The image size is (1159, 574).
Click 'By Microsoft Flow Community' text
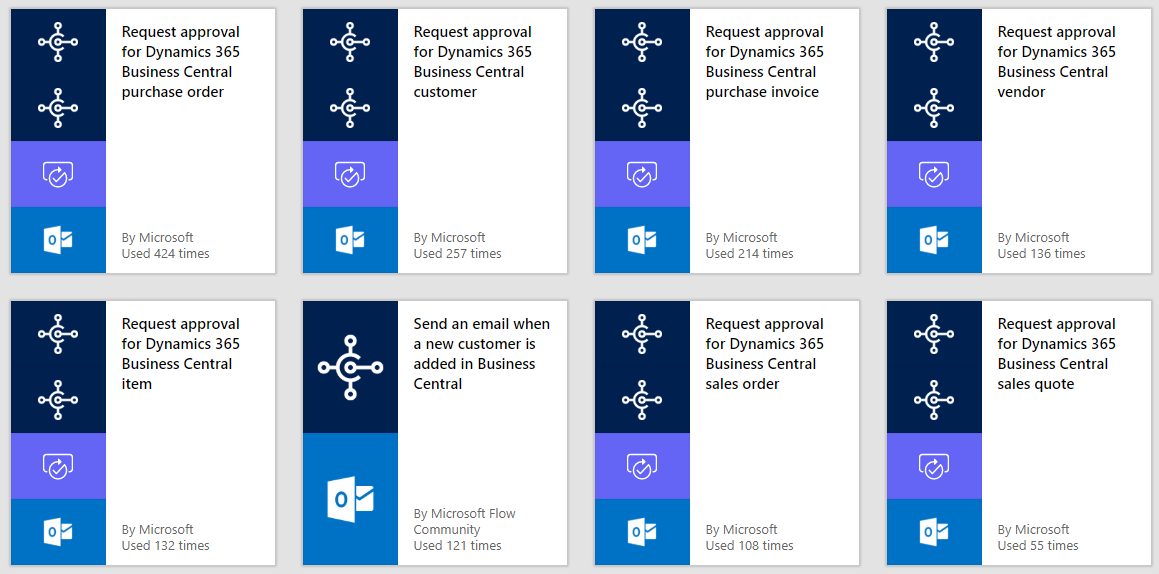tap(464, 522)
